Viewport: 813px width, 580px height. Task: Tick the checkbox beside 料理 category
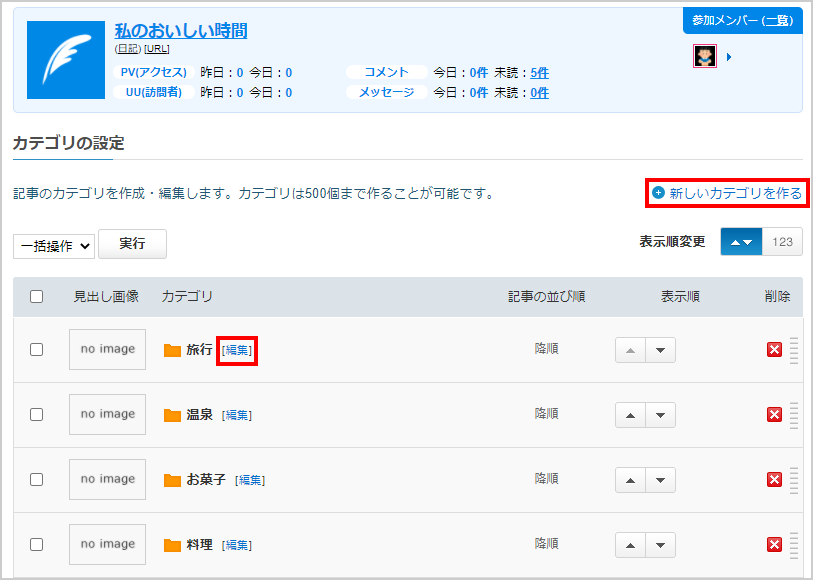36,544
